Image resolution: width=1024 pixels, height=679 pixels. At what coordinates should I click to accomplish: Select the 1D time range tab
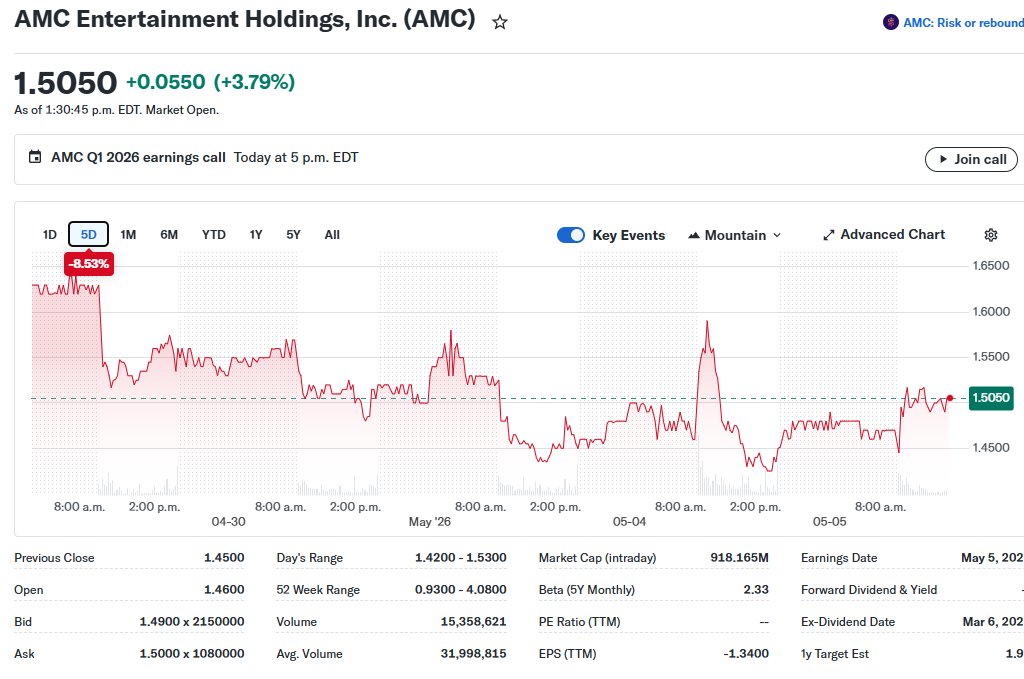[50, 234]
